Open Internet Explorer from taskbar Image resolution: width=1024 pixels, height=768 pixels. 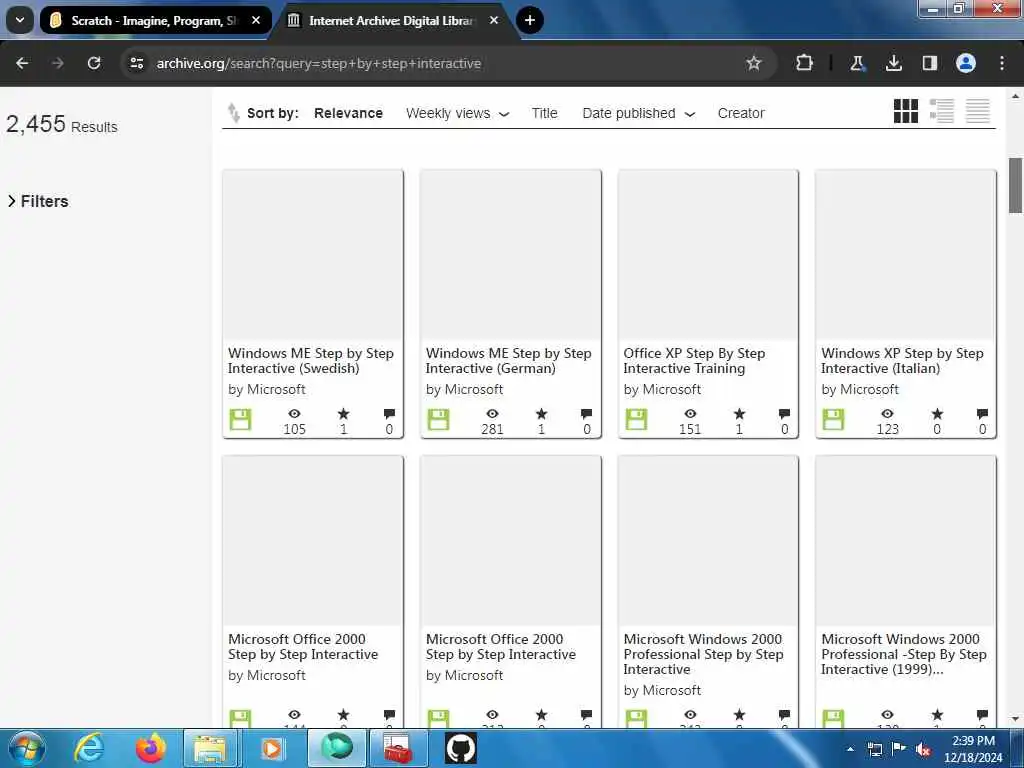tap(89, 748)
